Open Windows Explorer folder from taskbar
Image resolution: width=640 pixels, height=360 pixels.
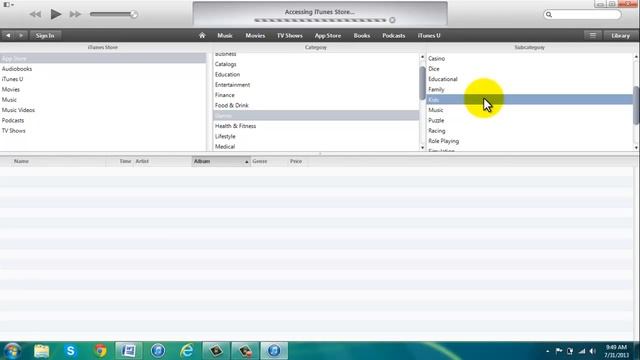42,351
